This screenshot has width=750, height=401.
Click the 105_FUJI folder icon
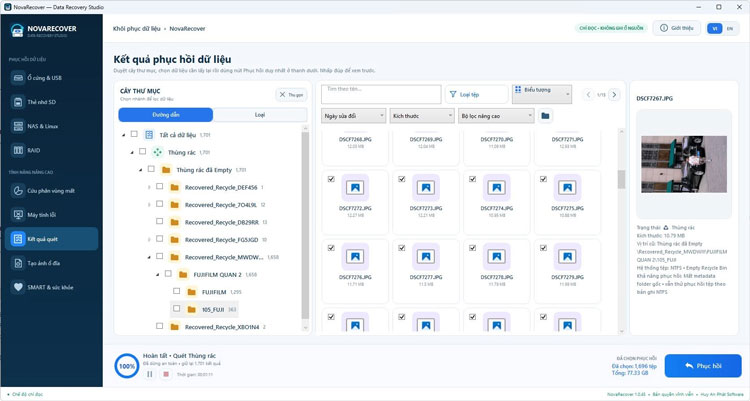click(192, 310)
